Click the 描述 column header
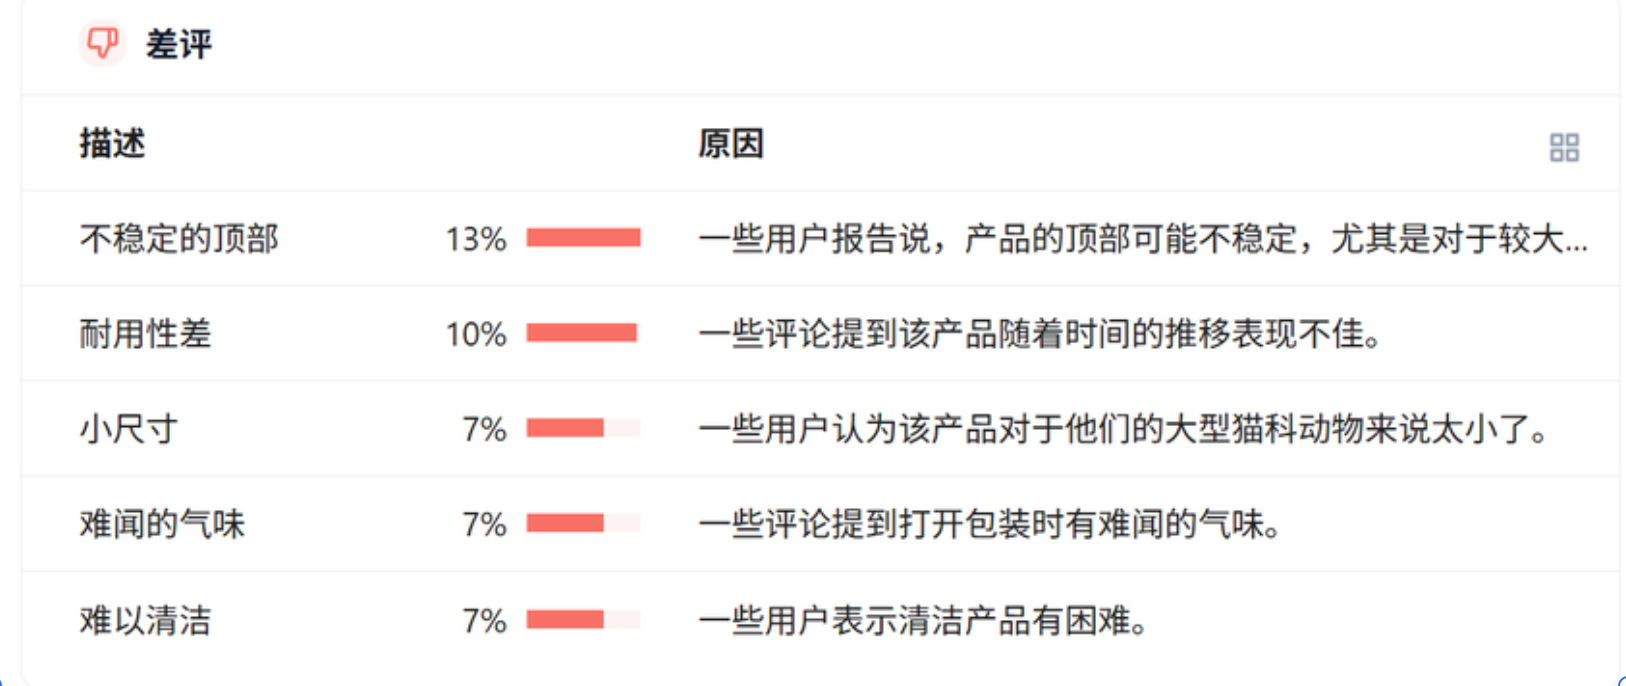This screenshot has height=686, width=1626. [x=113, y=144]
